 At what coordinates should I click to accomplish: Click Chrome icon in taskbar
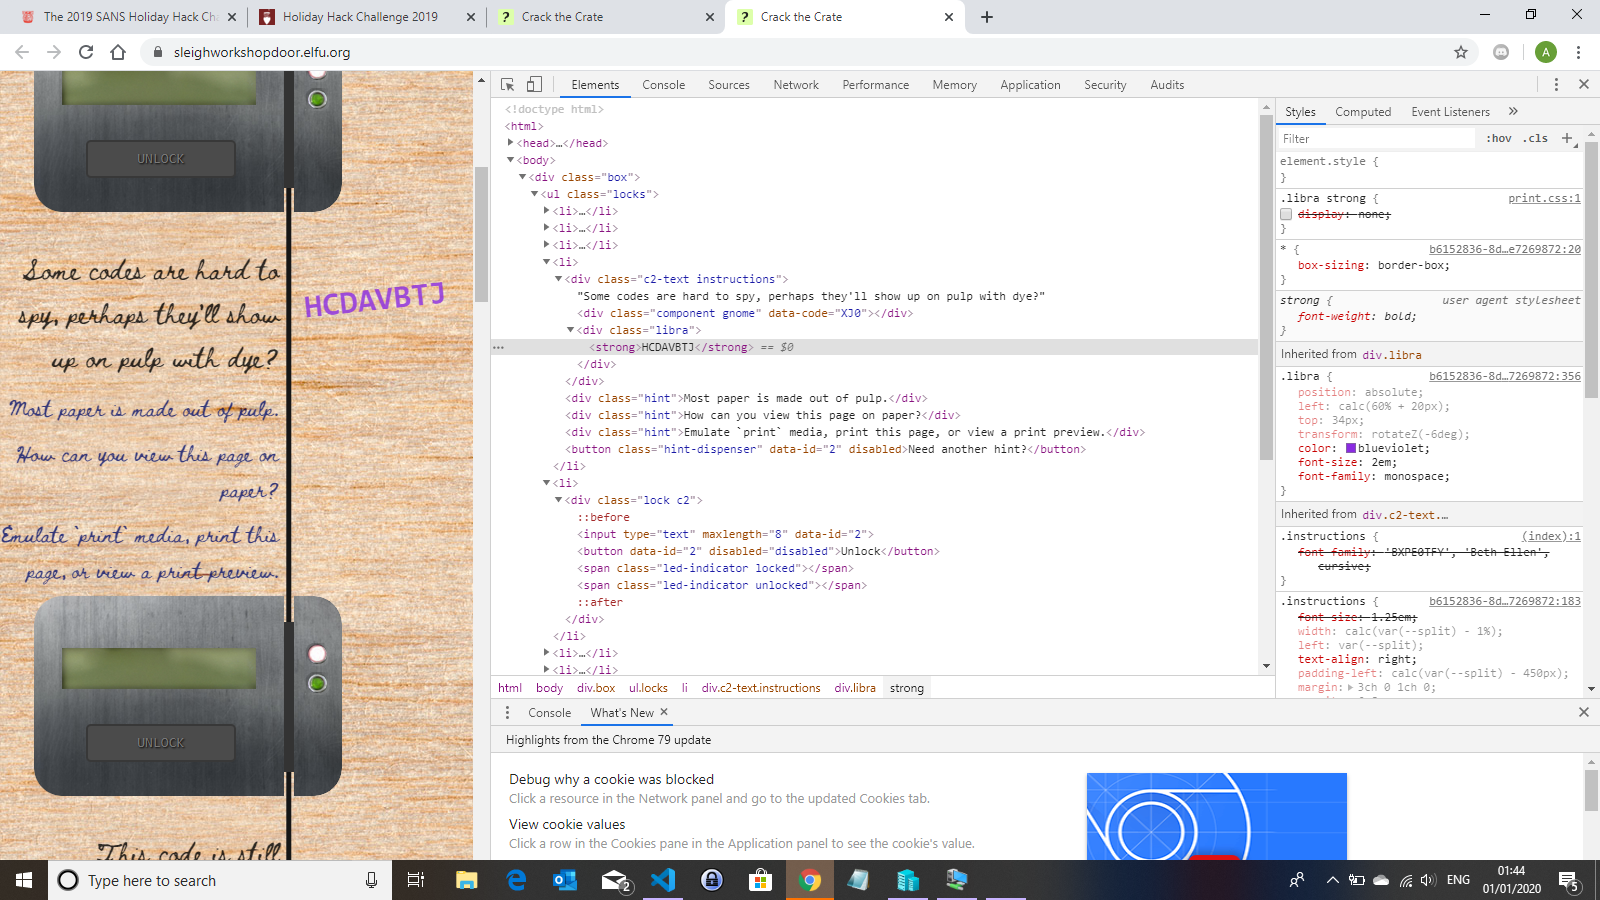click(x=810, y=880)
